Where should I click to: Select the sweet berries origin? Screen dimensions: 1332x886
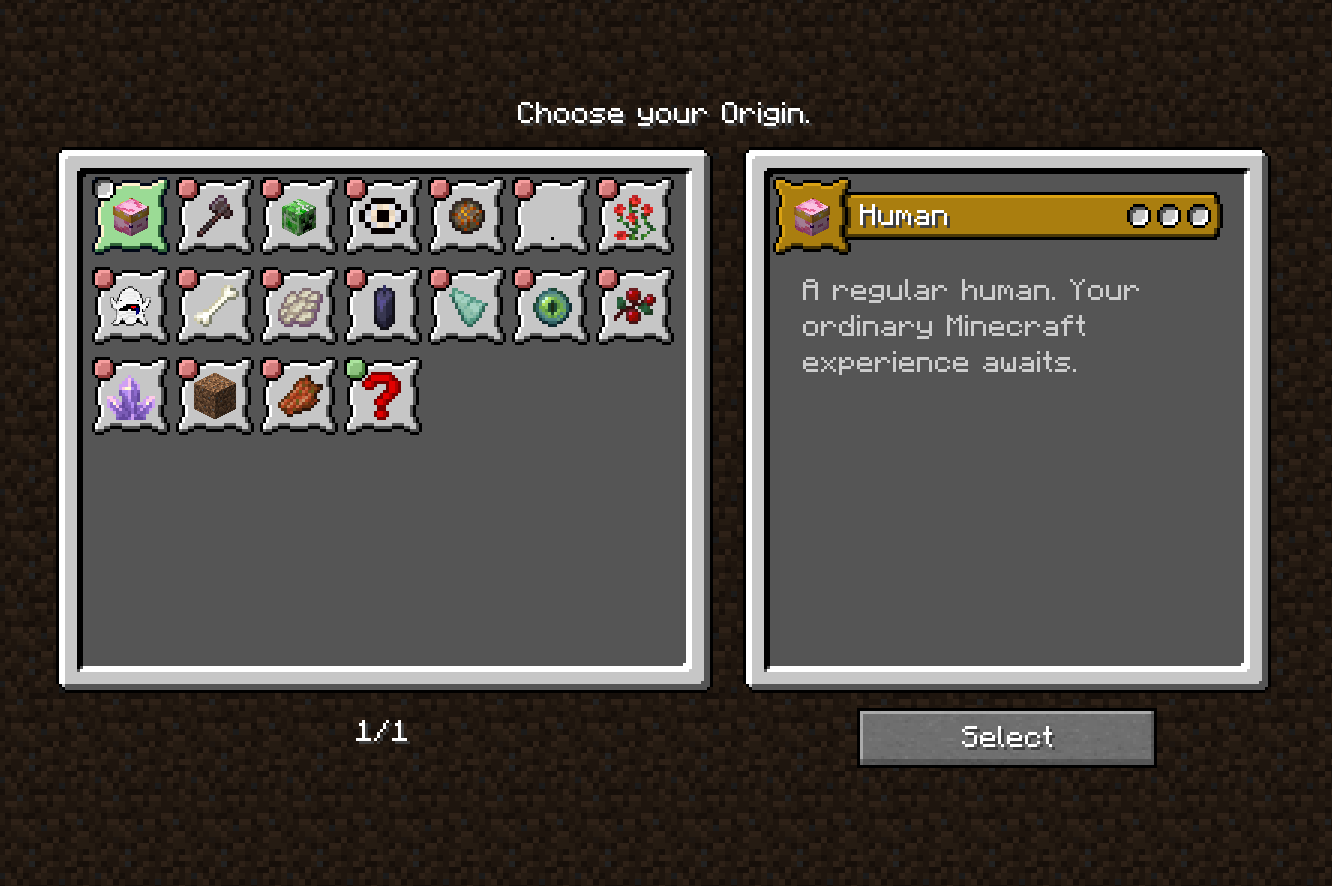(635, 306)
